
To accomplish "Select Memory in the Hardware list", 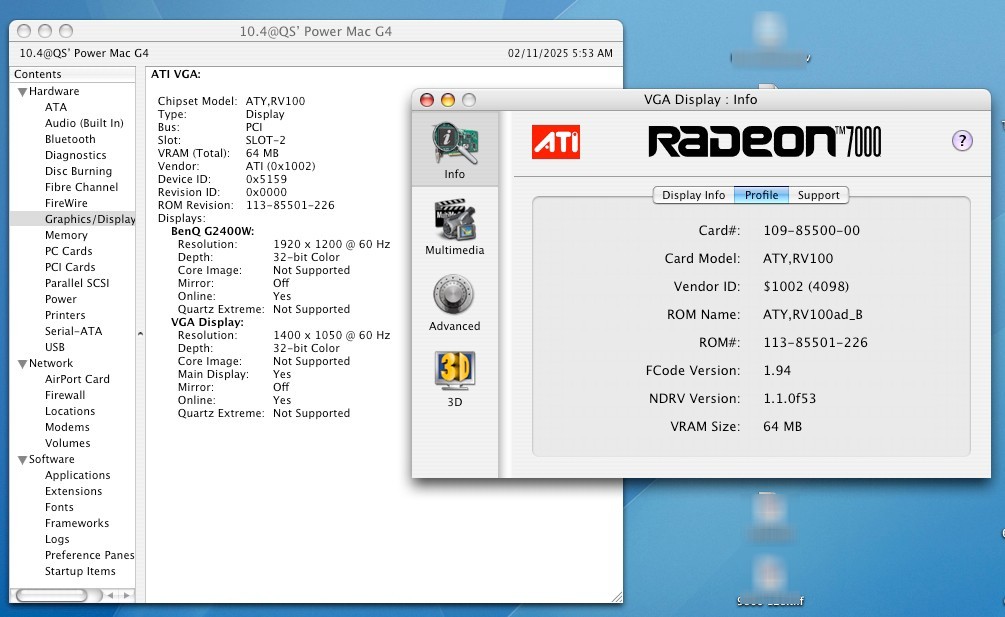I will click(x=66, y=235).
